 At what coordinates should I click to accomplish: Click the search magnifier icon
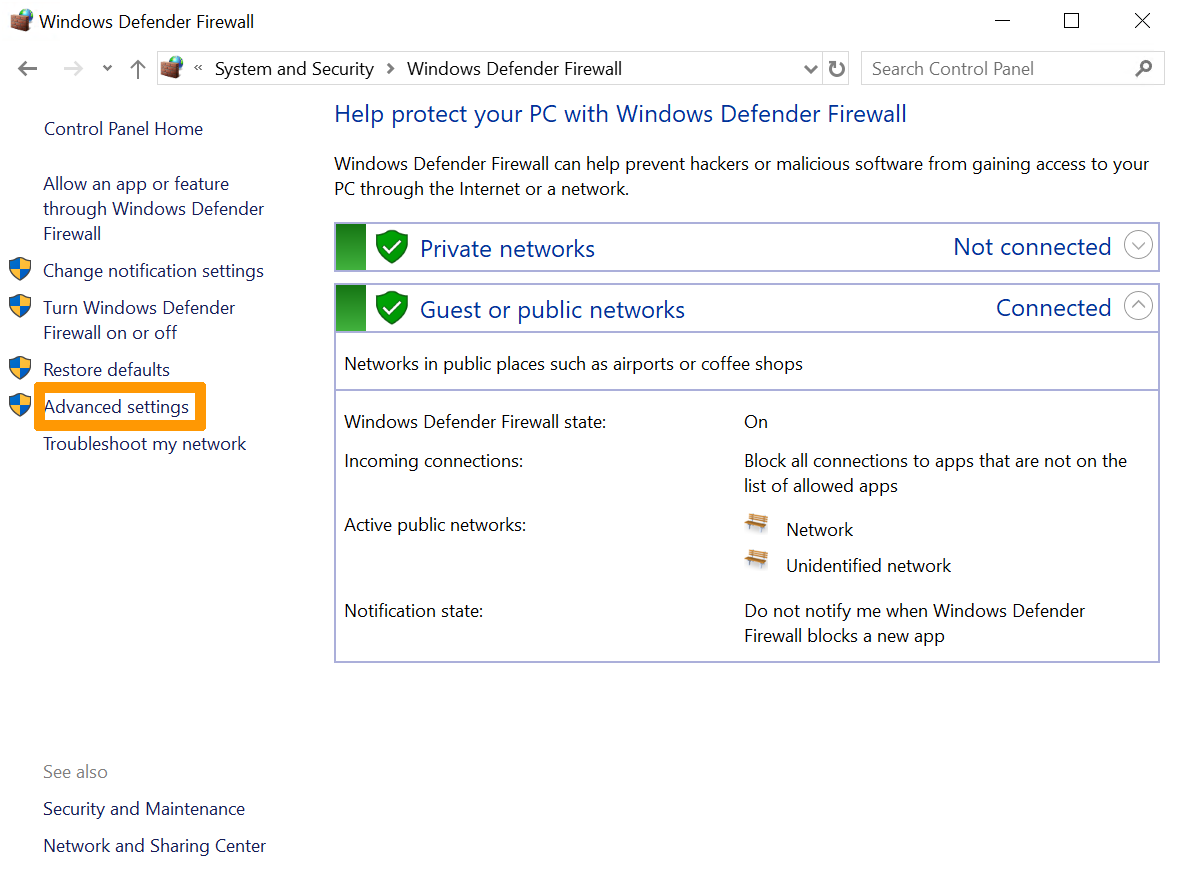(1142, 68)
